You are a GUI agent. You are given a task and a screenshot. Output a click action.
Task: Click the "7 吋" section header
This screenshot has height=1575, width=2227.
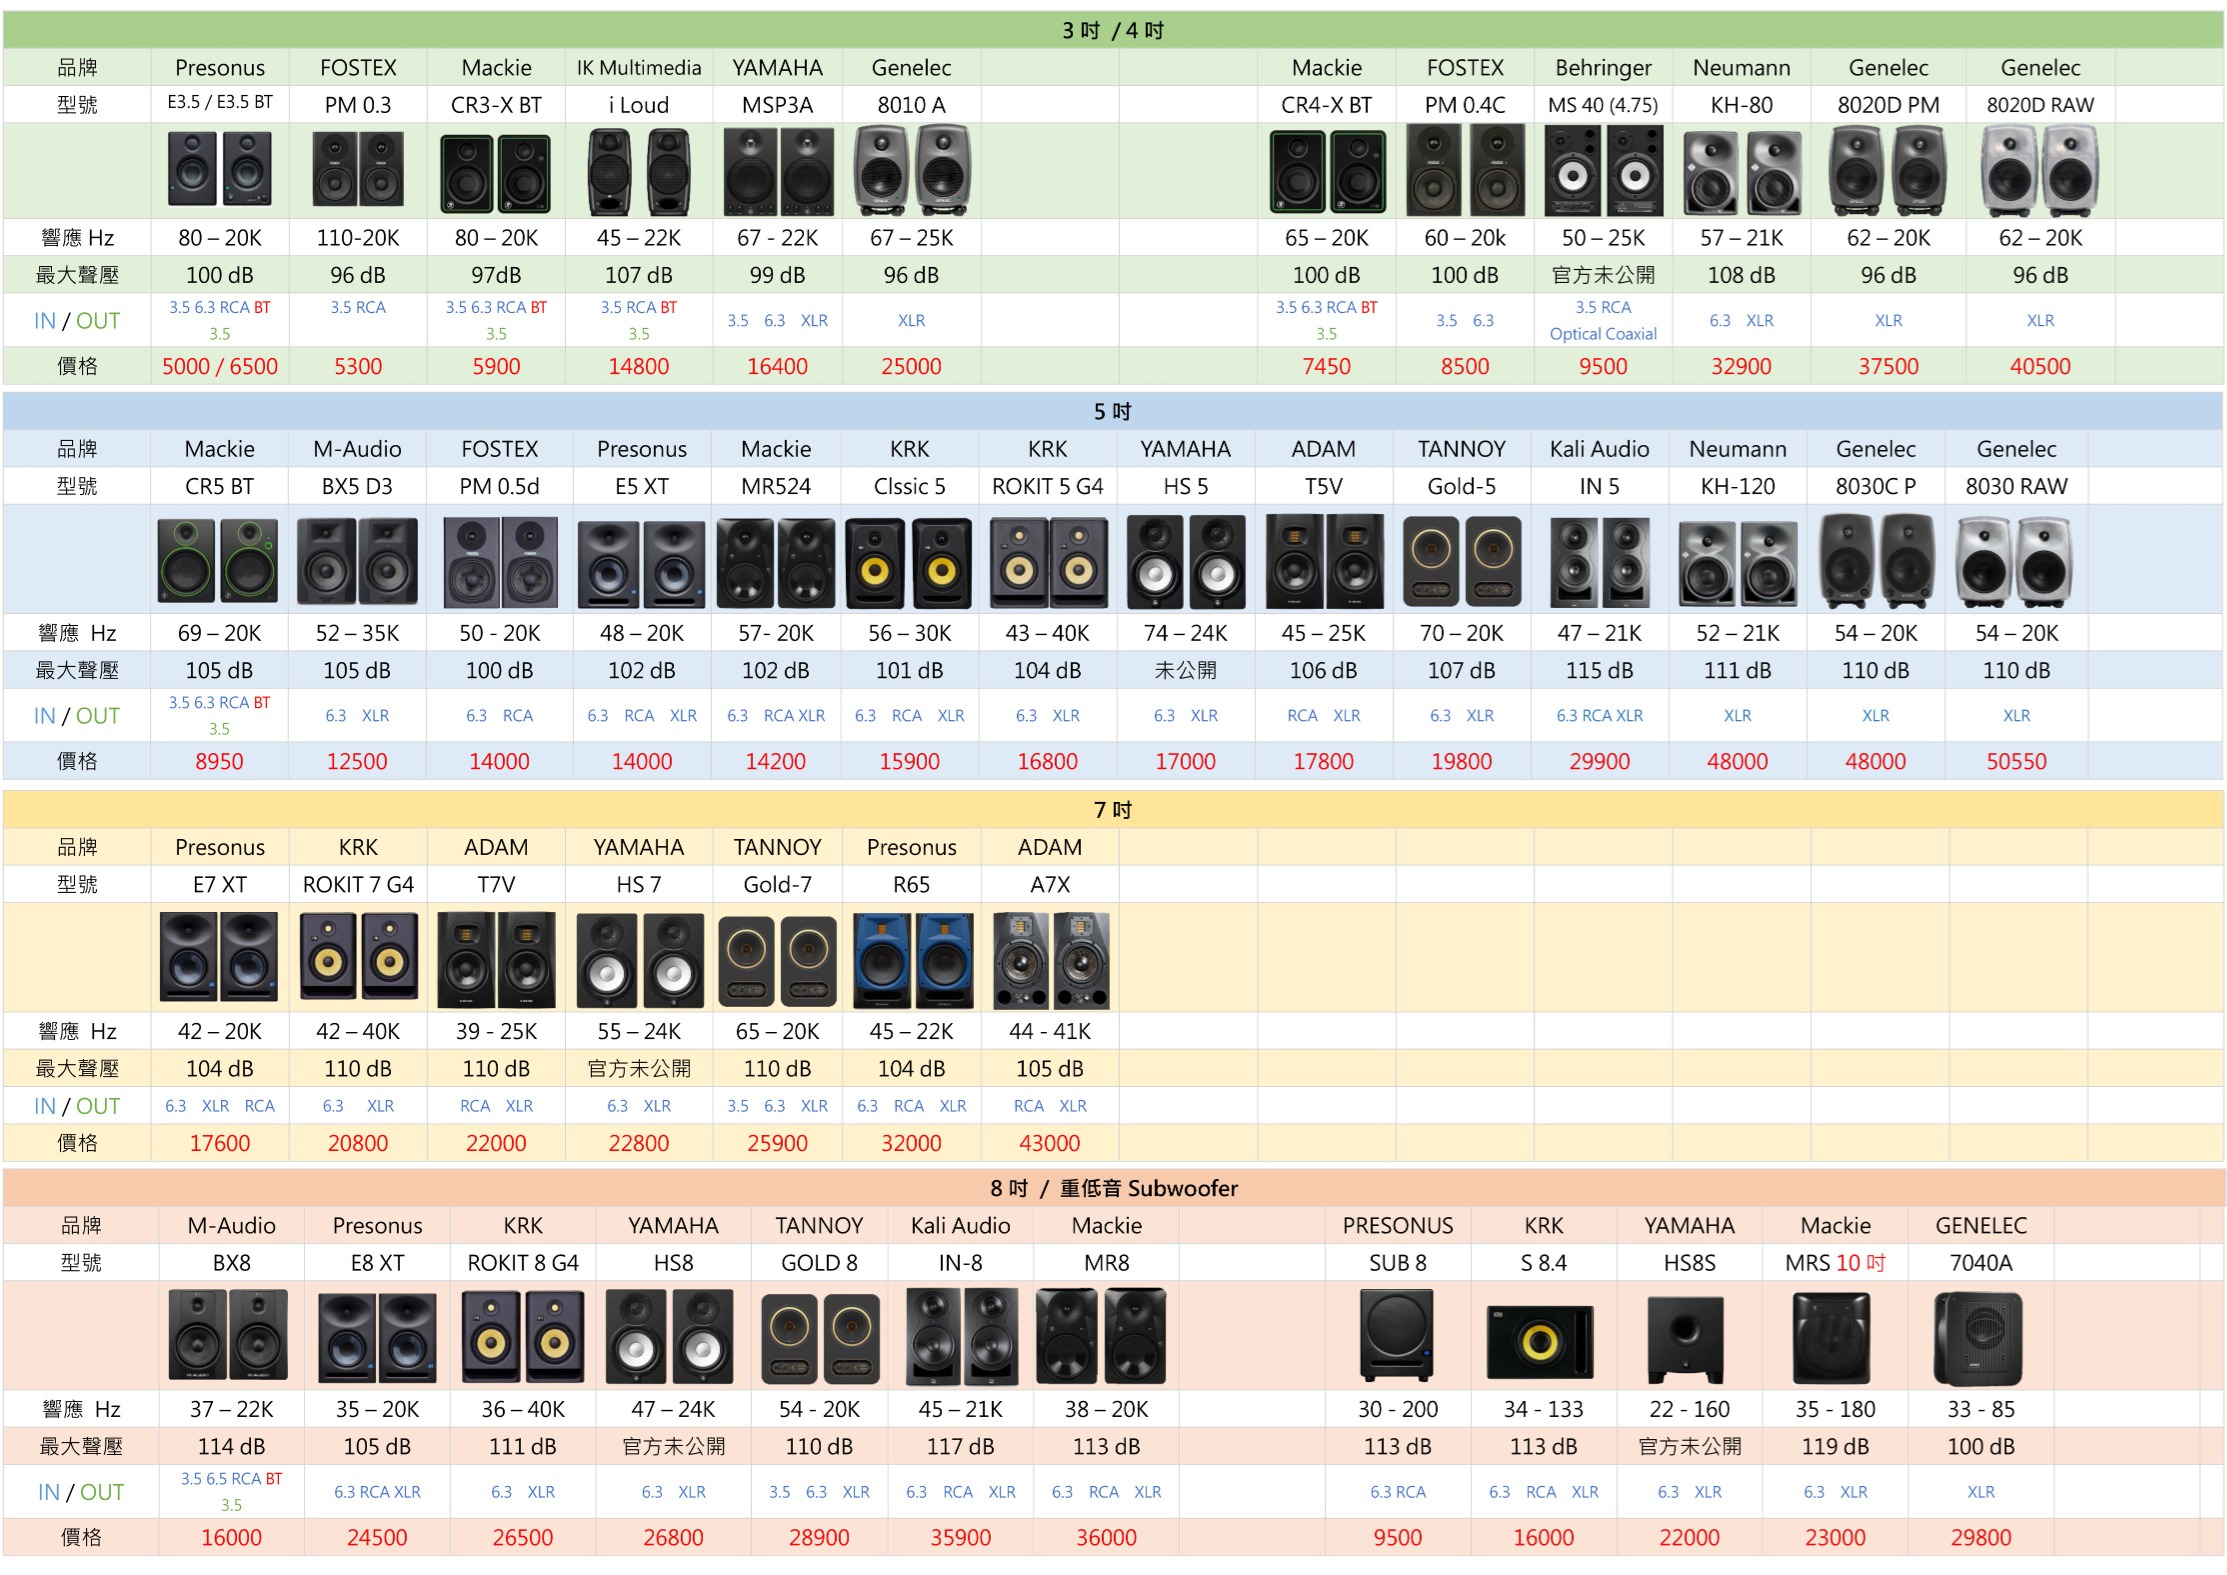(x=1113, y=809)
